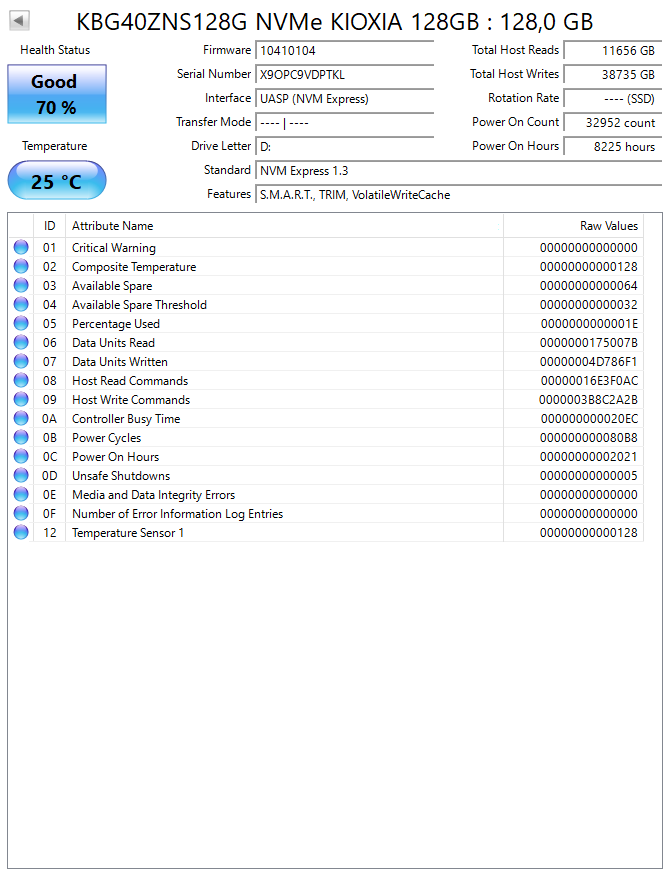The width and height of the screenshot is (664, 873).
Task: Click raw value 00000016E3F0AC
Action: [x=589, y=381]
